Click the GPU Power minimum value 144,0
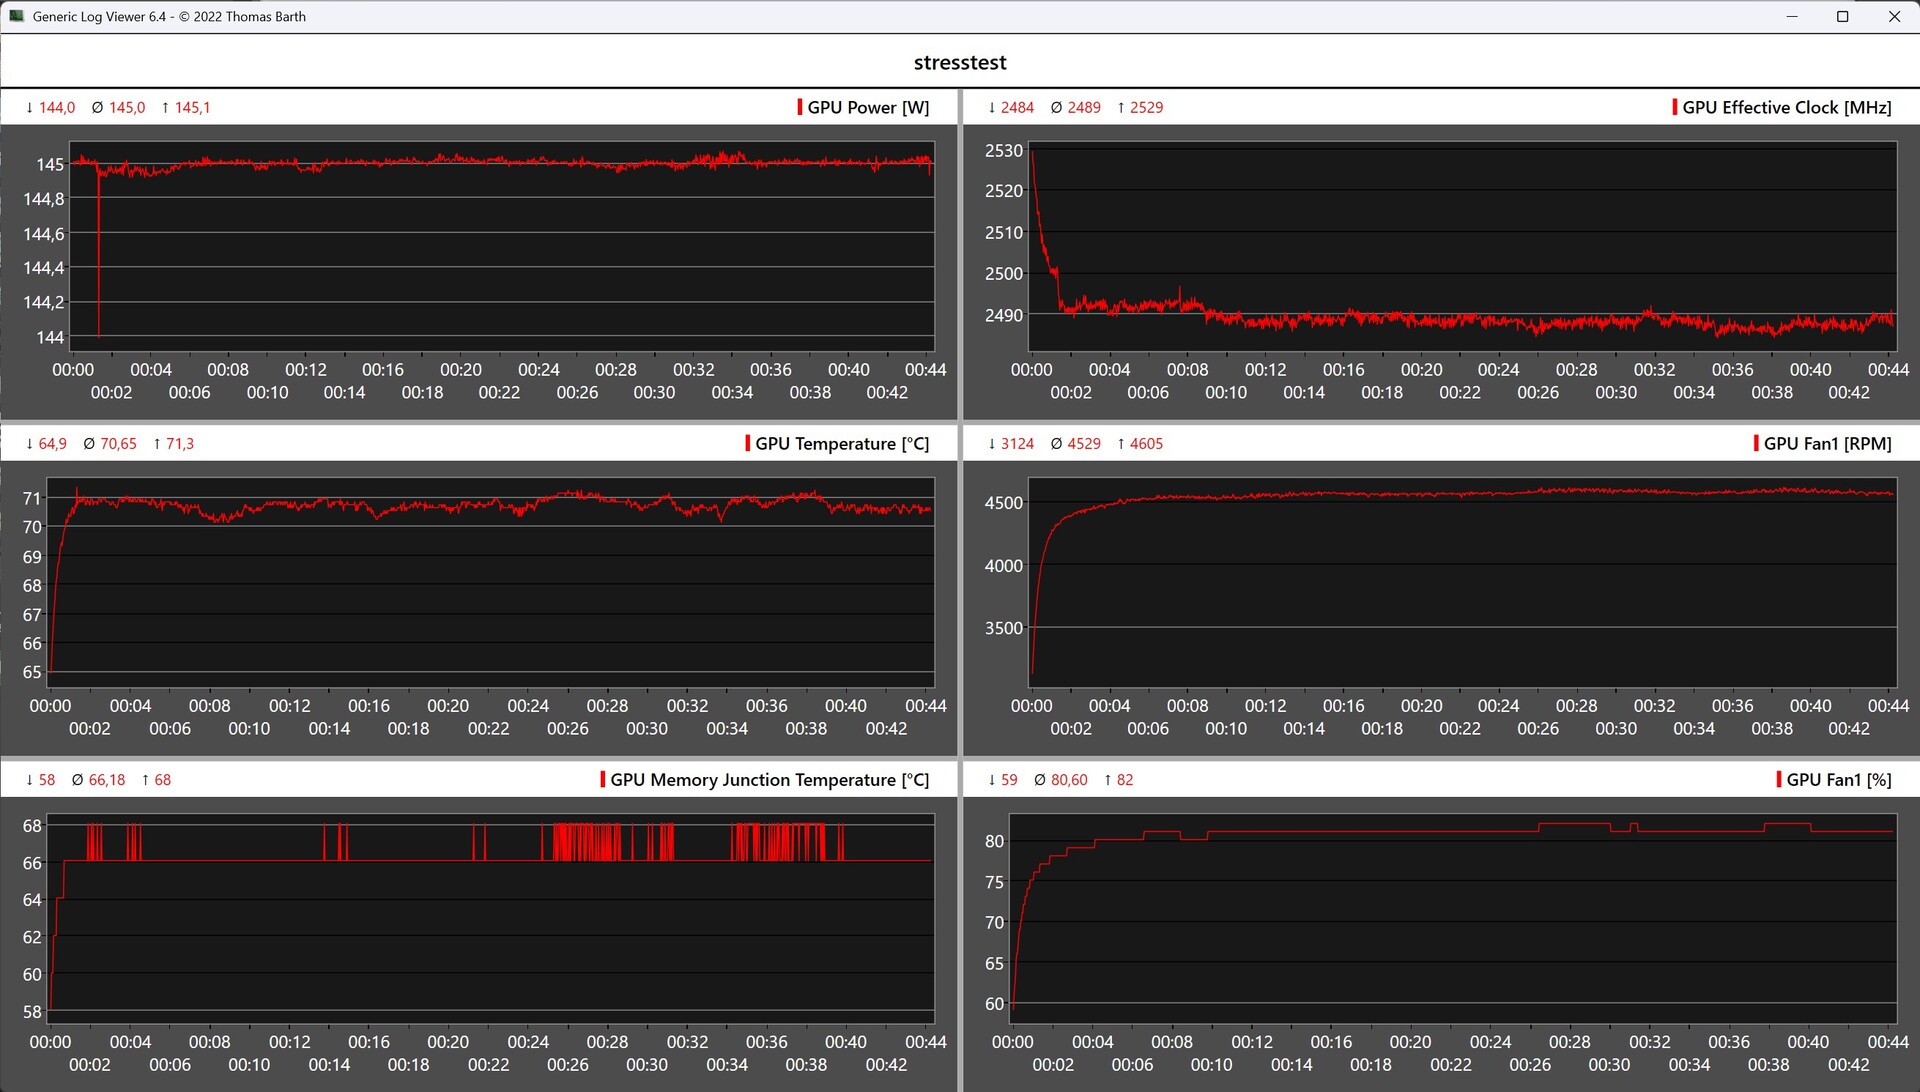 pyautogui.click(x=57, y=107)
